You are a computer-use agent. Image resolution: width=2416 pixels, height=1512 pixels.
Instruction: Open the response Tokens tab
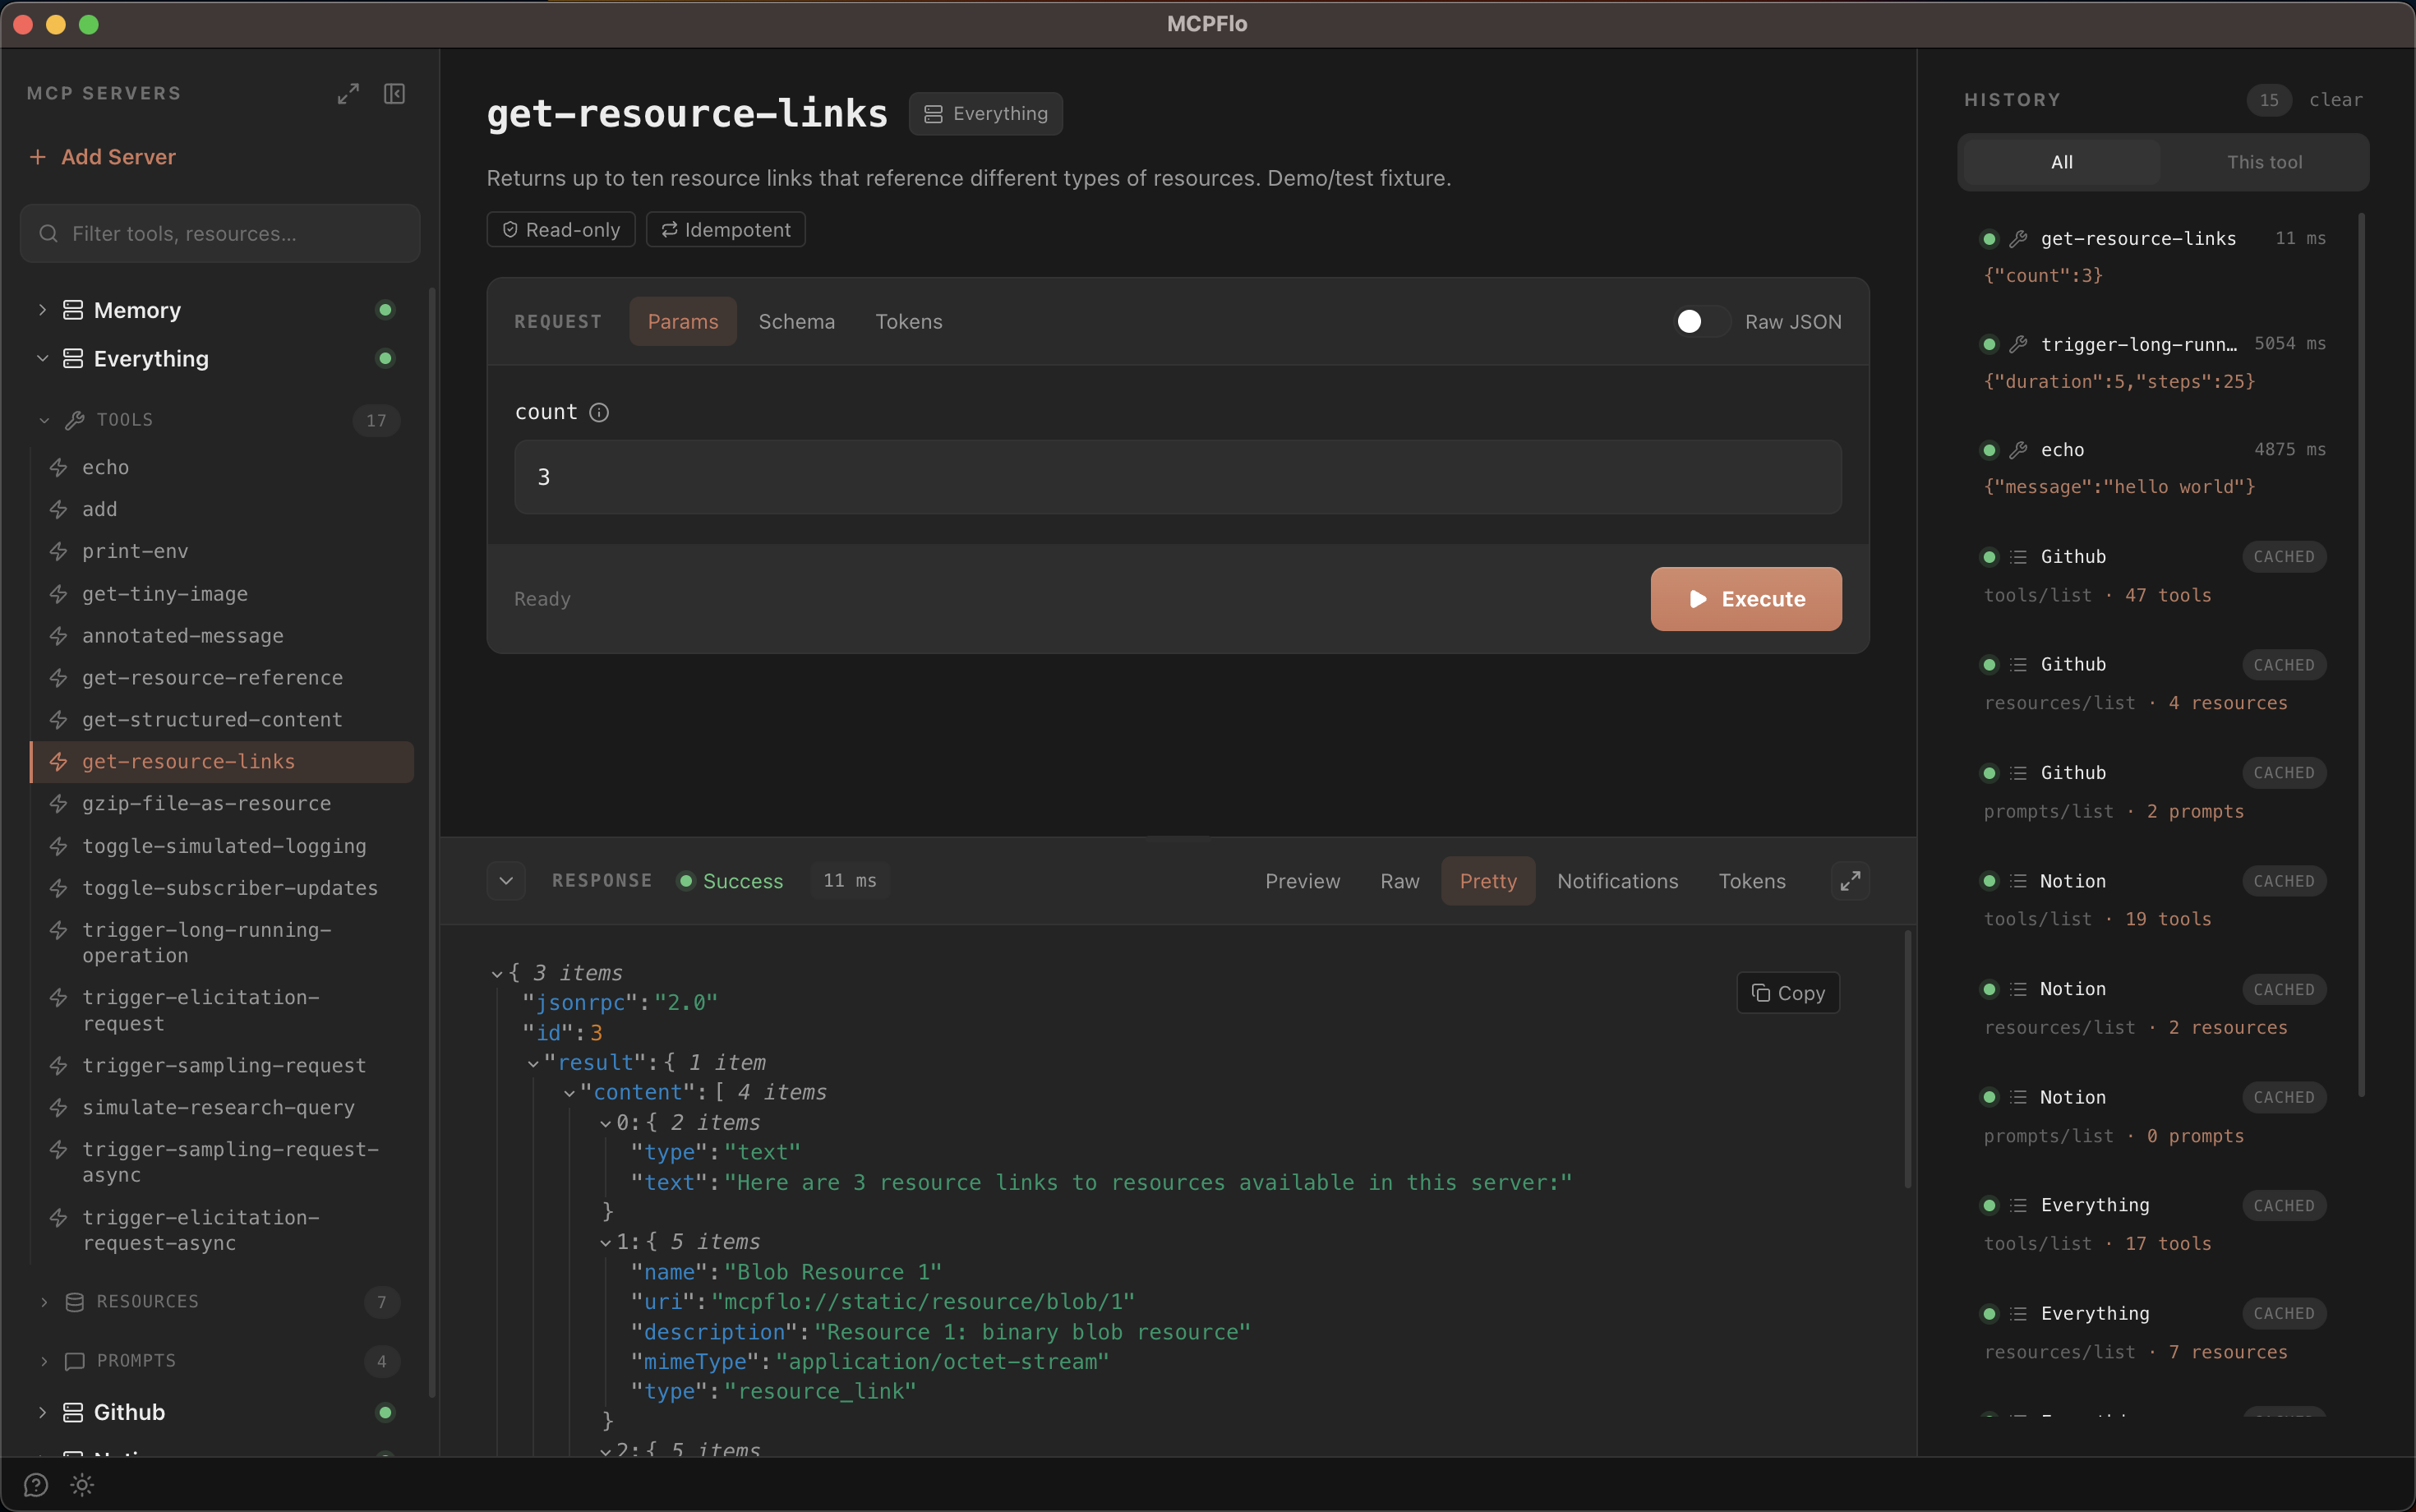pos(1751,881)
